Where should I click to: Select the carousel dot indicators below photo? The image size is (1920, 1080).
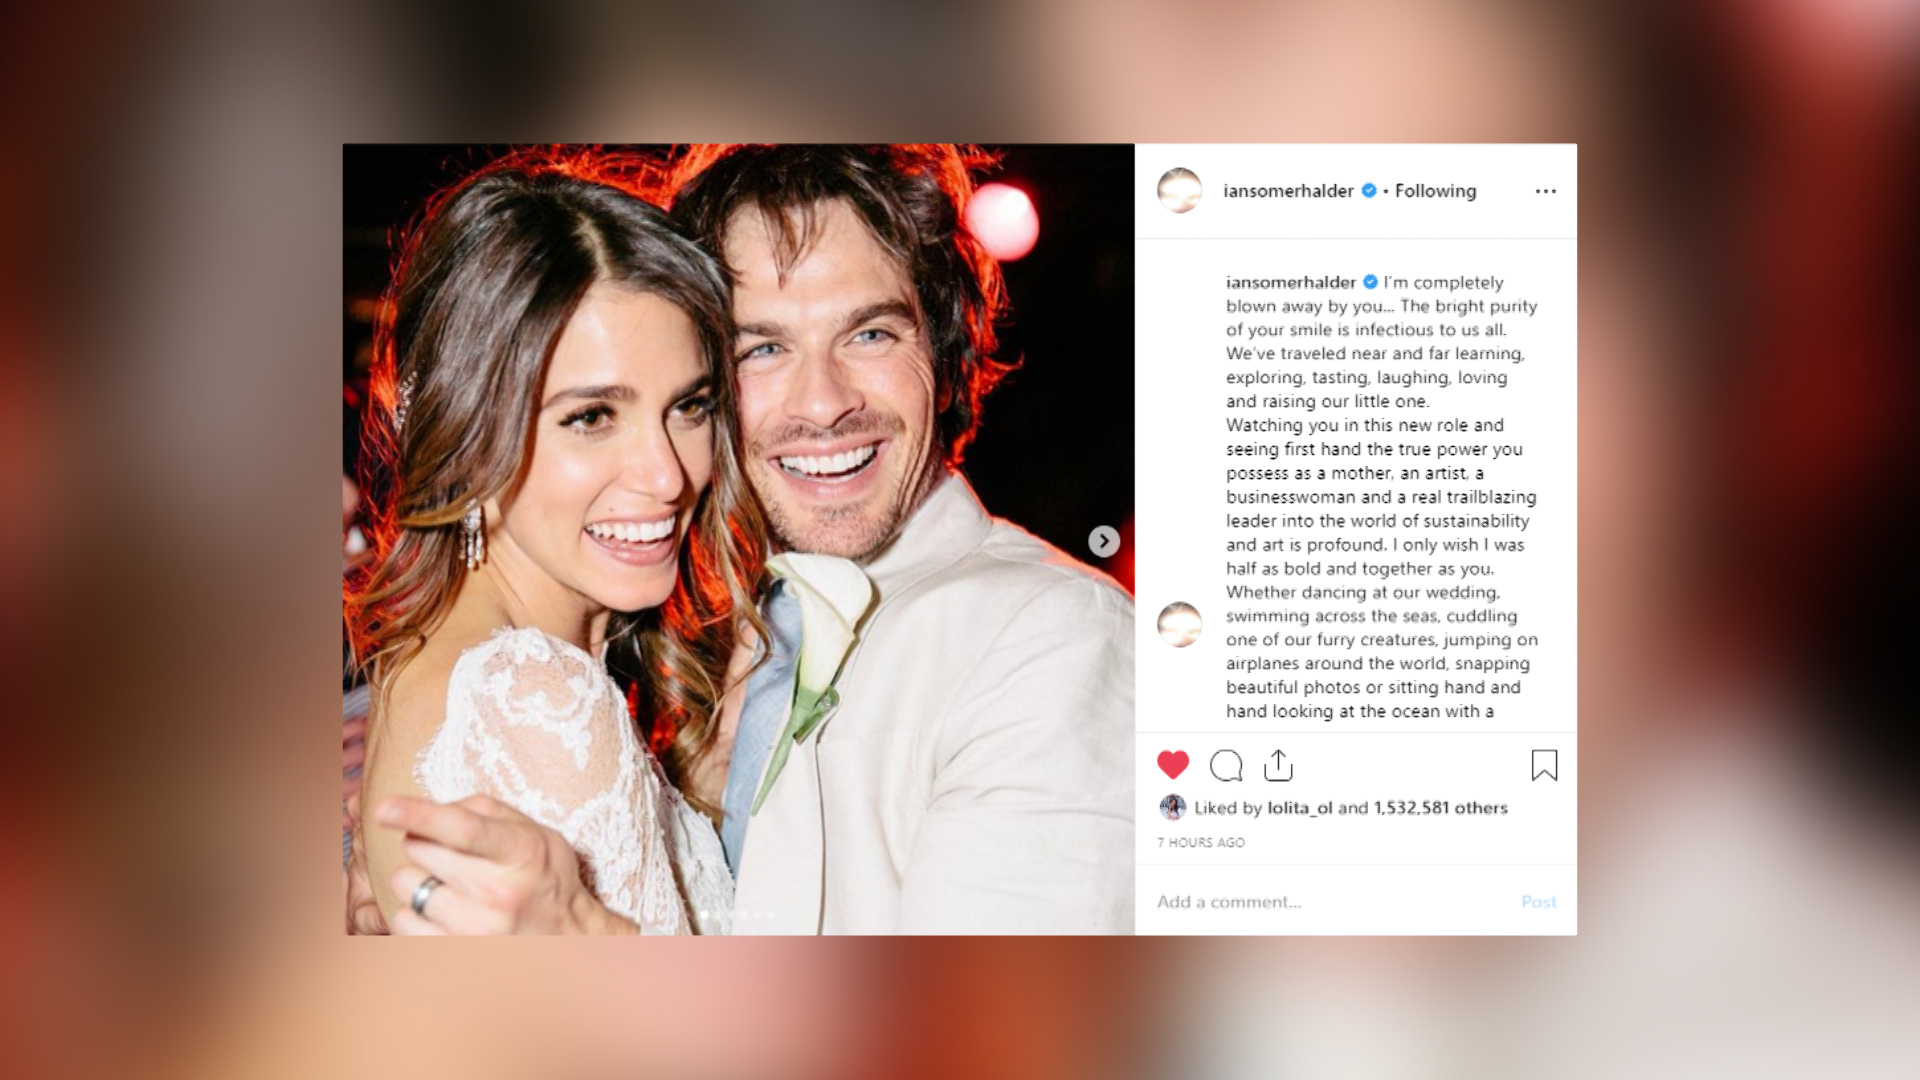coord(738,914)
